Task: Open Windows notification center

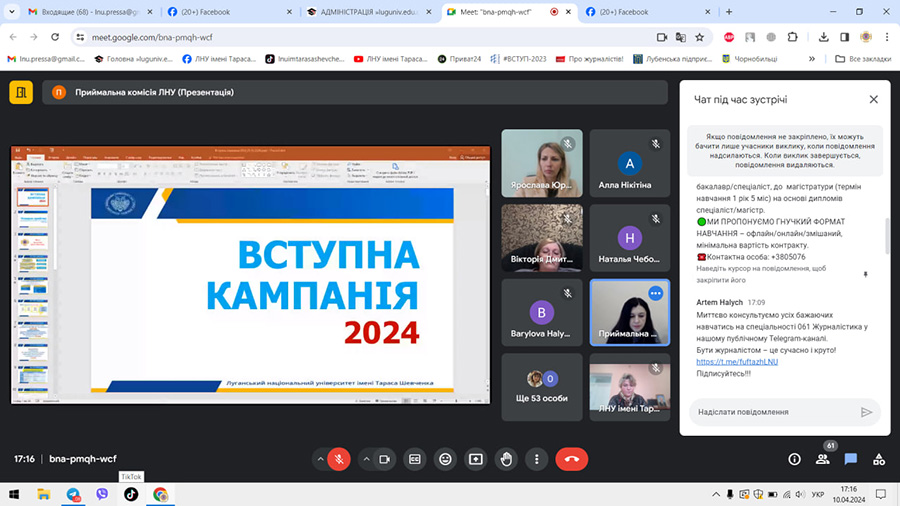Action: click(880, 494)
